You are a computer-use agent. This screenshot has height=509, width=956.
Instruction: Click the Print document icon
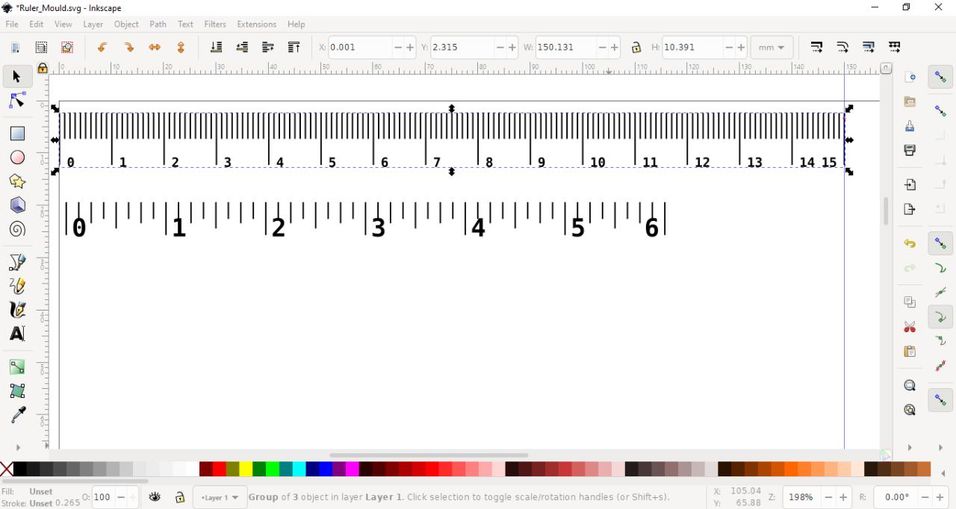pos(910,150)
